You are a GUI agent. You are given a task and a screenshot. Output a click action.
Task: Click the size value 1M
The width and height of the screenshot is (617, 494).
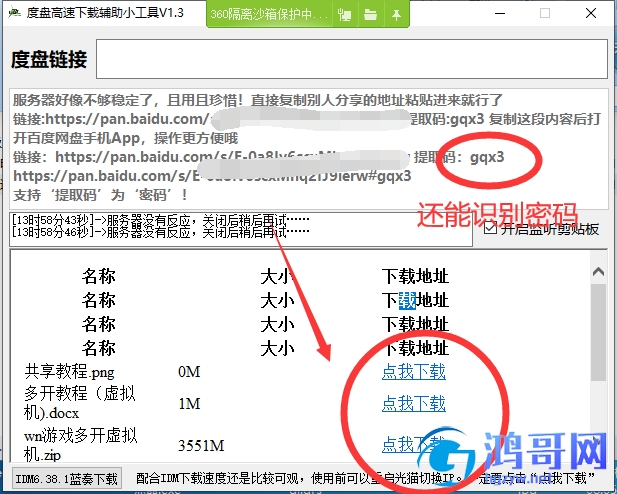(x=189, y=403)
